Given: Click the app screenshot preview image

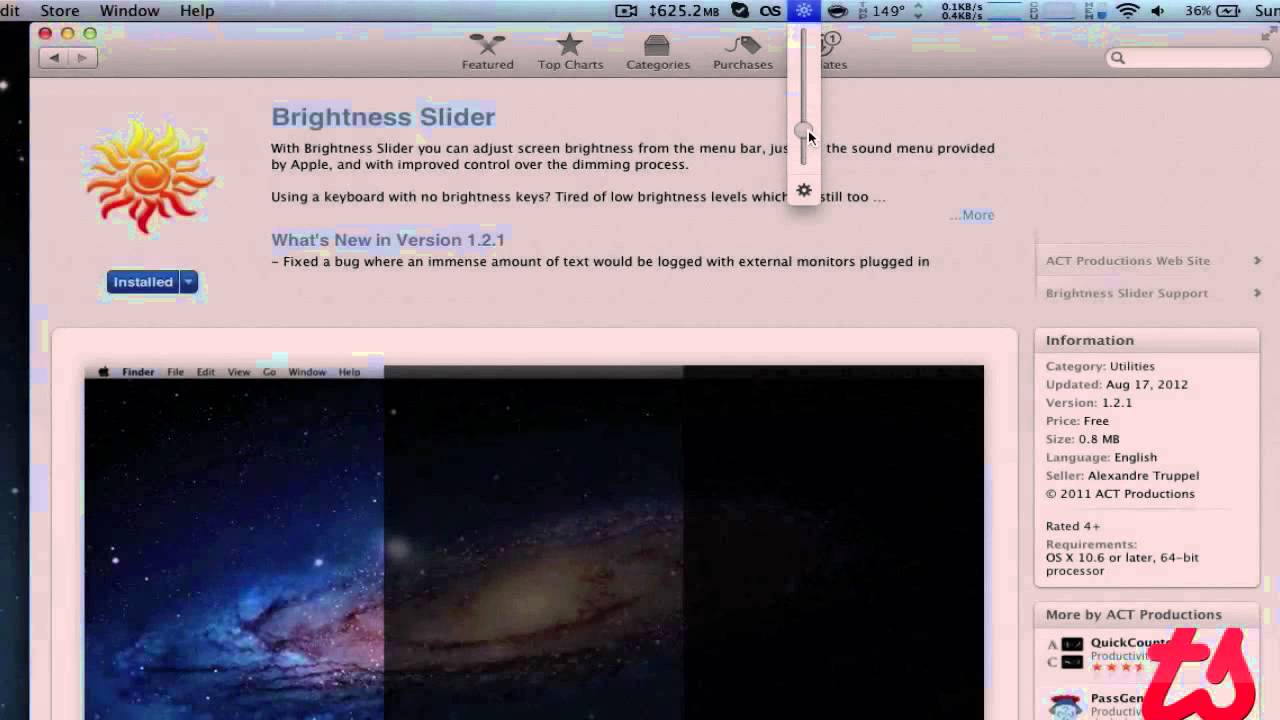Looking at the screenshot, I should coord(534,542).
